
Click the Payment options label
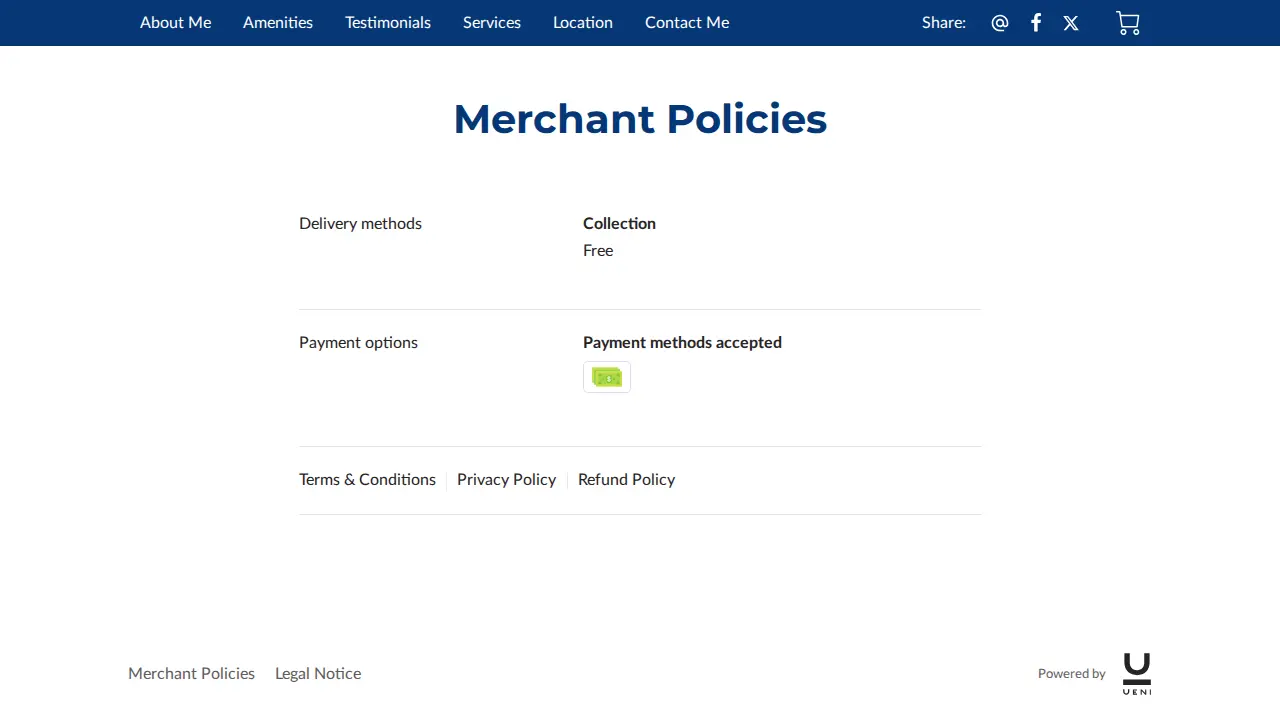coord(359,343)
